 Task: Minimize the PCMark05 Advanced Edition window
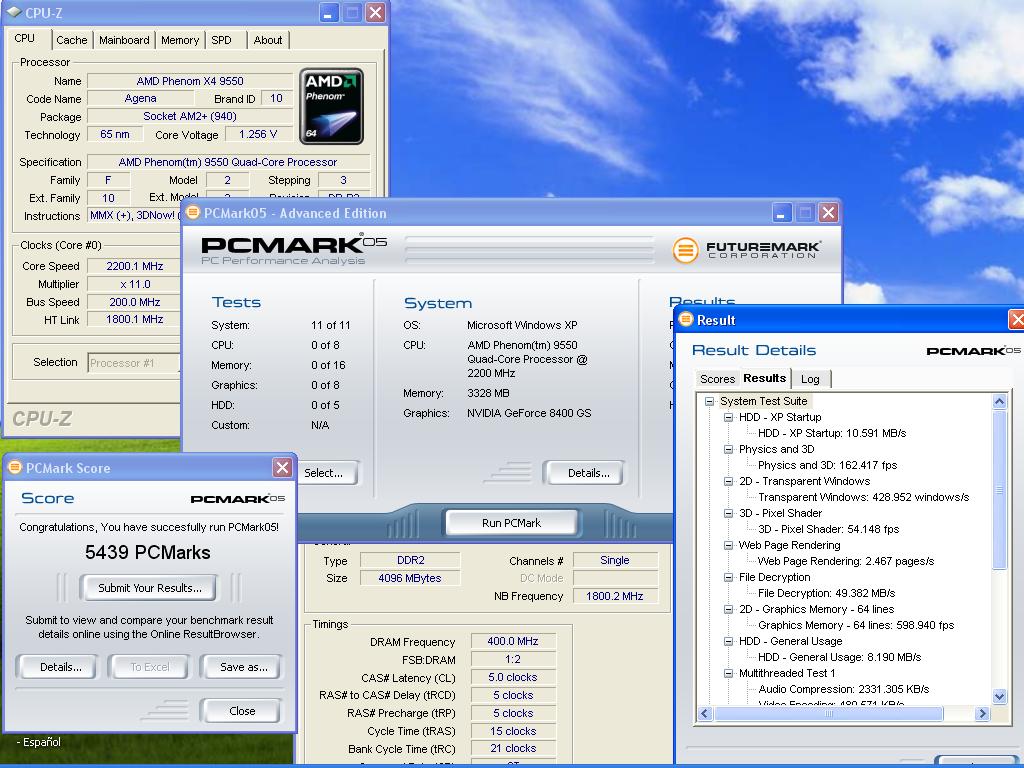pos(782,213)
